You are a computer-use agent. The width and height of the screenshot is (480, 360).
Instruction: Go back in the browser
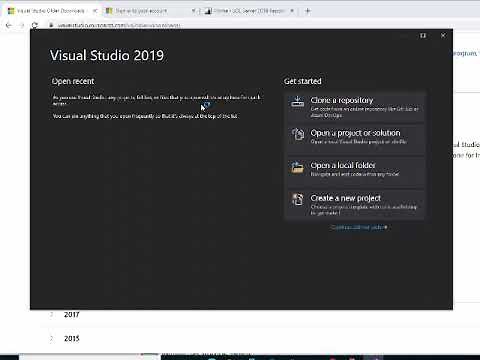[x=9, y=25]
